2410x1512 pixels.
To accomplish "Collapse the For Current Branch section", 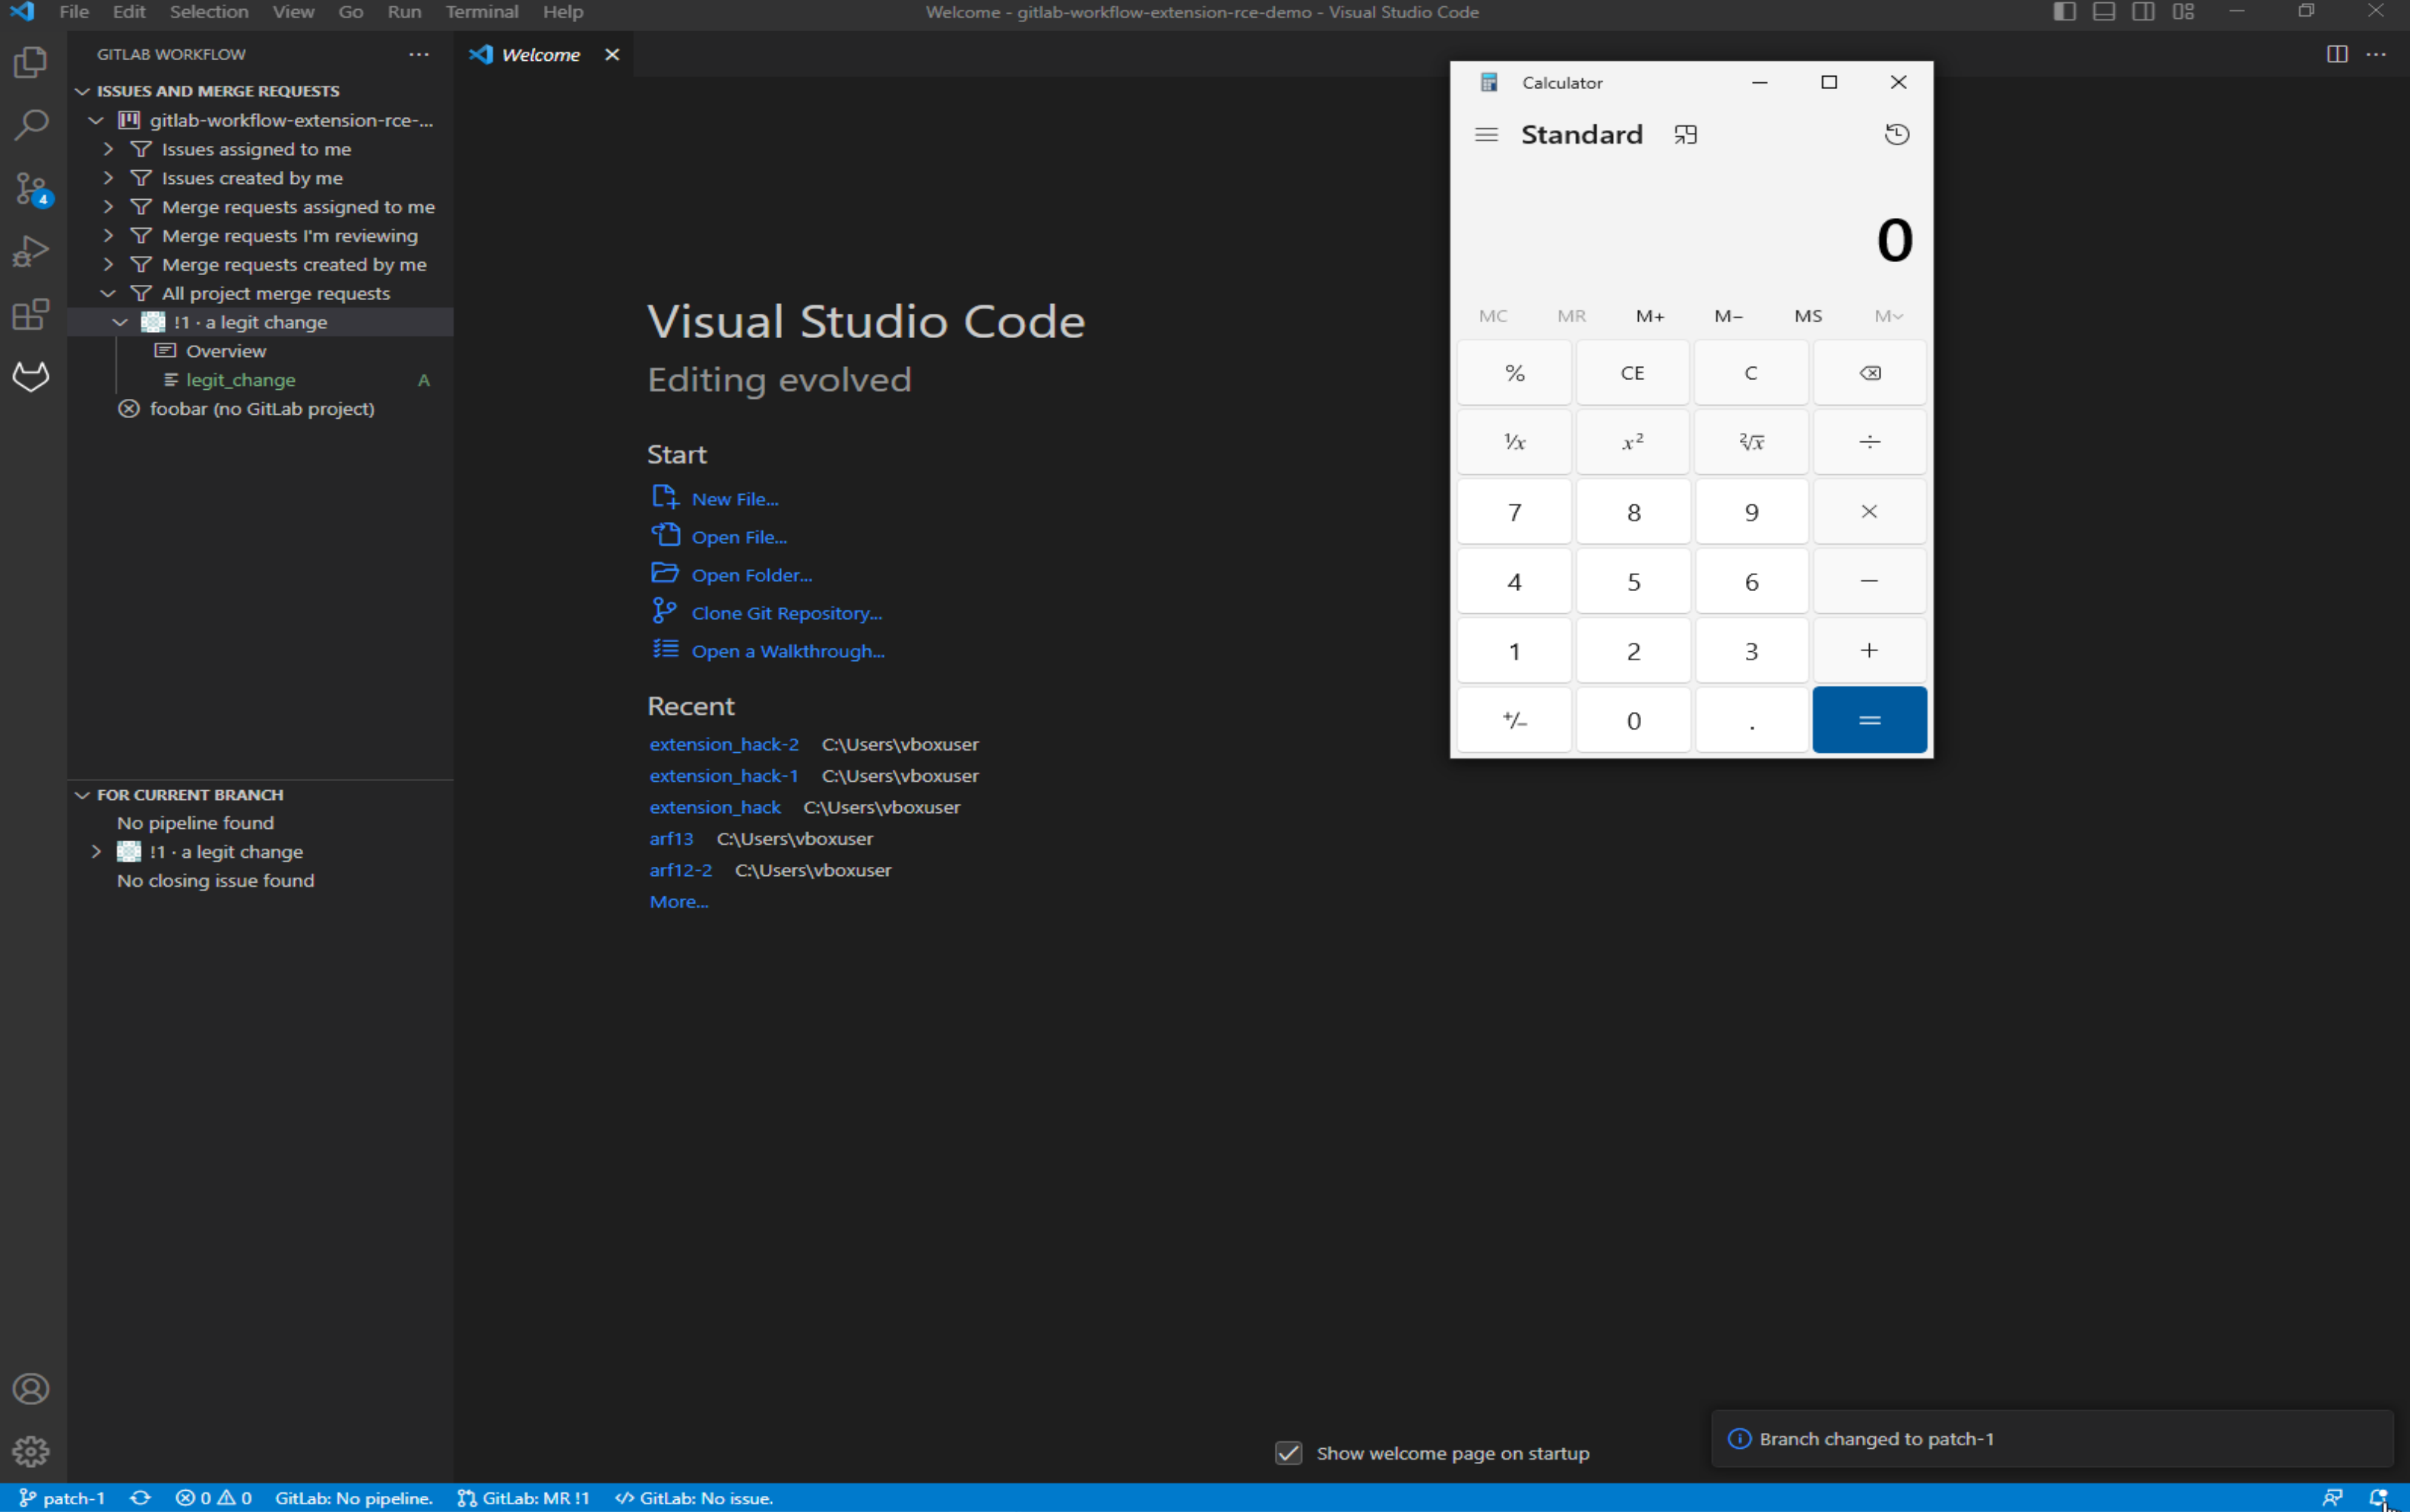I will pos(83,794).
